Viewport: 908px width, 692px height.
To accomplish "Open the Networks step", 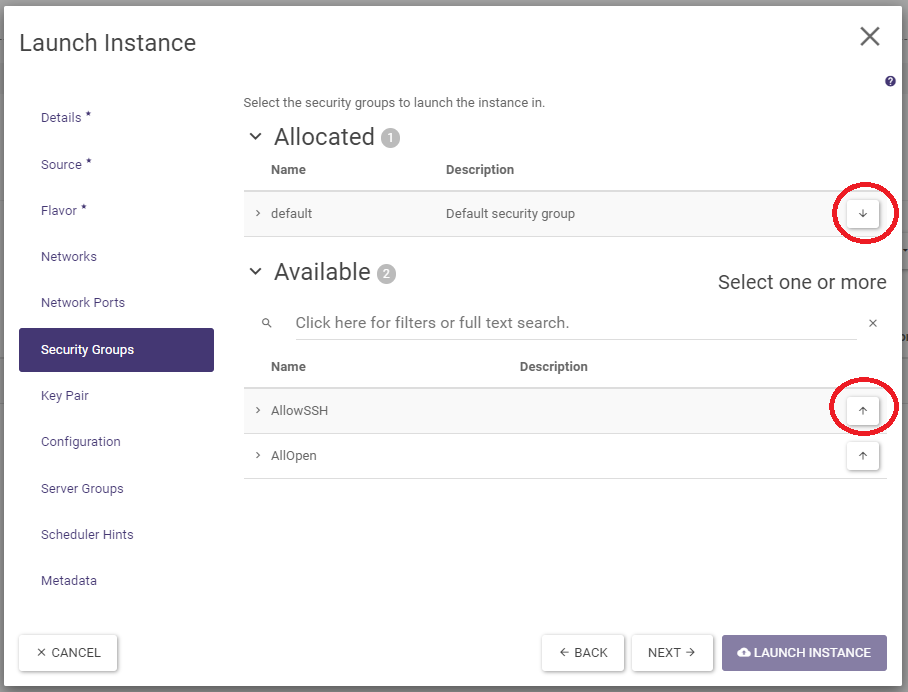I will tap(69, 257).
